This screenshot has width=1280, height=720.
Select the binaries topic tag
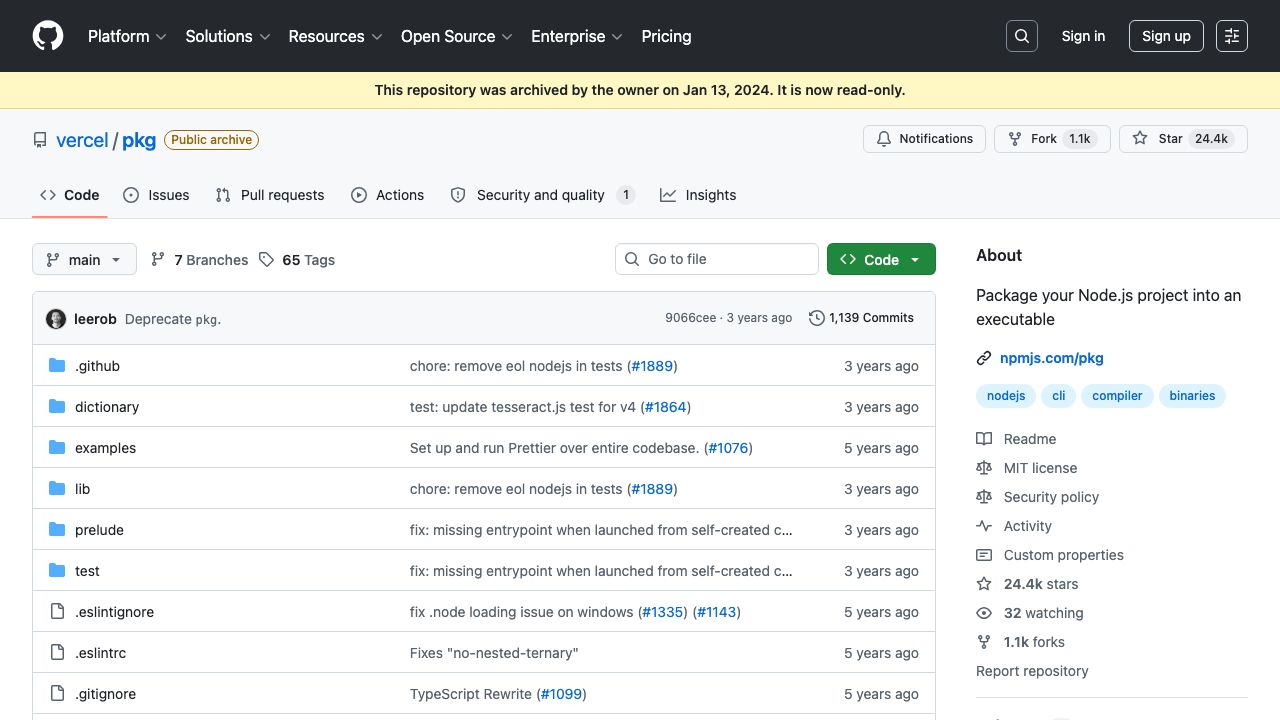tap(1192, 396)
